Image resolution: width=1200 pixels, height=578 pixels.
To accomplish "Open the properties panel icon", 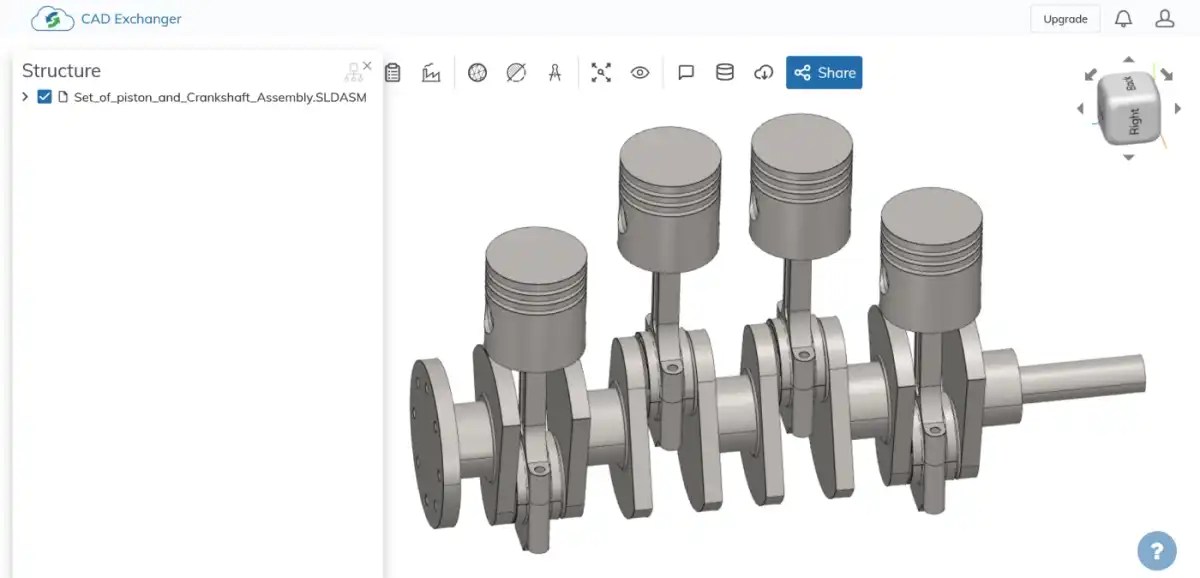I will [x=393, y=72].
